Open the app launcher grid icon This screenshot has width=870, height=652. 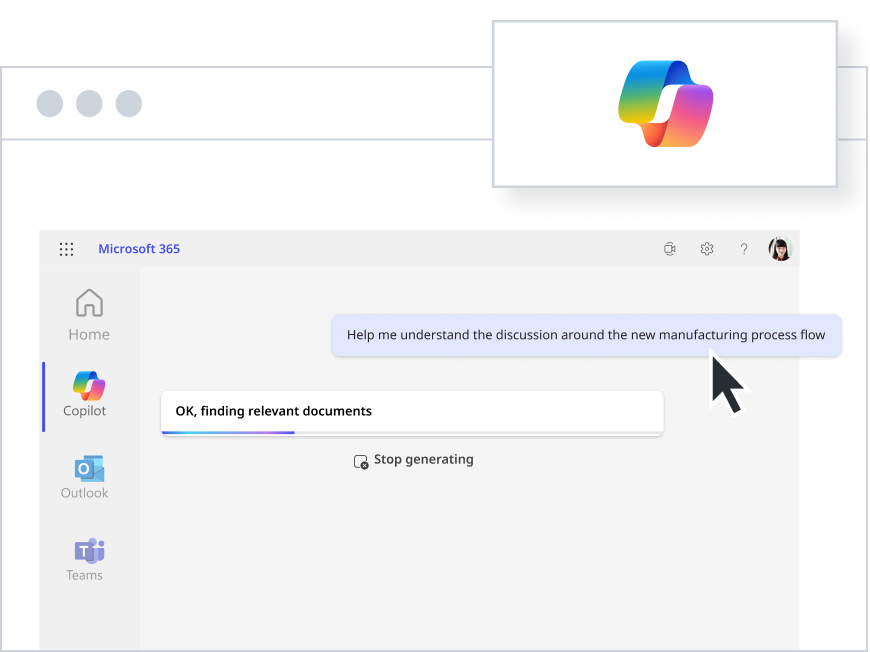pyautogui.click(x=67, y=249)
